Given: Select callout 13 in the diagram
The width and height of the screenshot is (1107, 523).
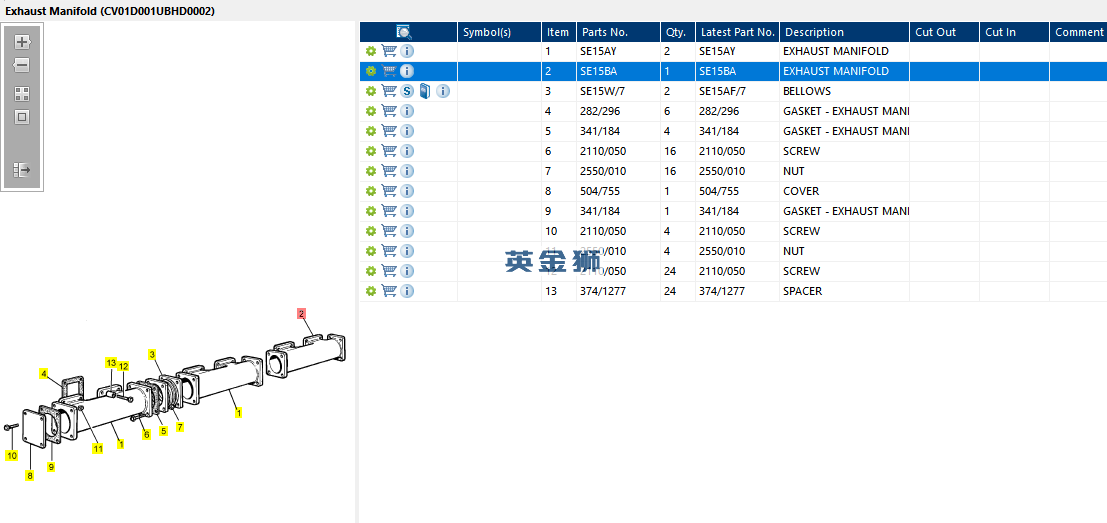Looking at the screenshot, I should 111,362.
